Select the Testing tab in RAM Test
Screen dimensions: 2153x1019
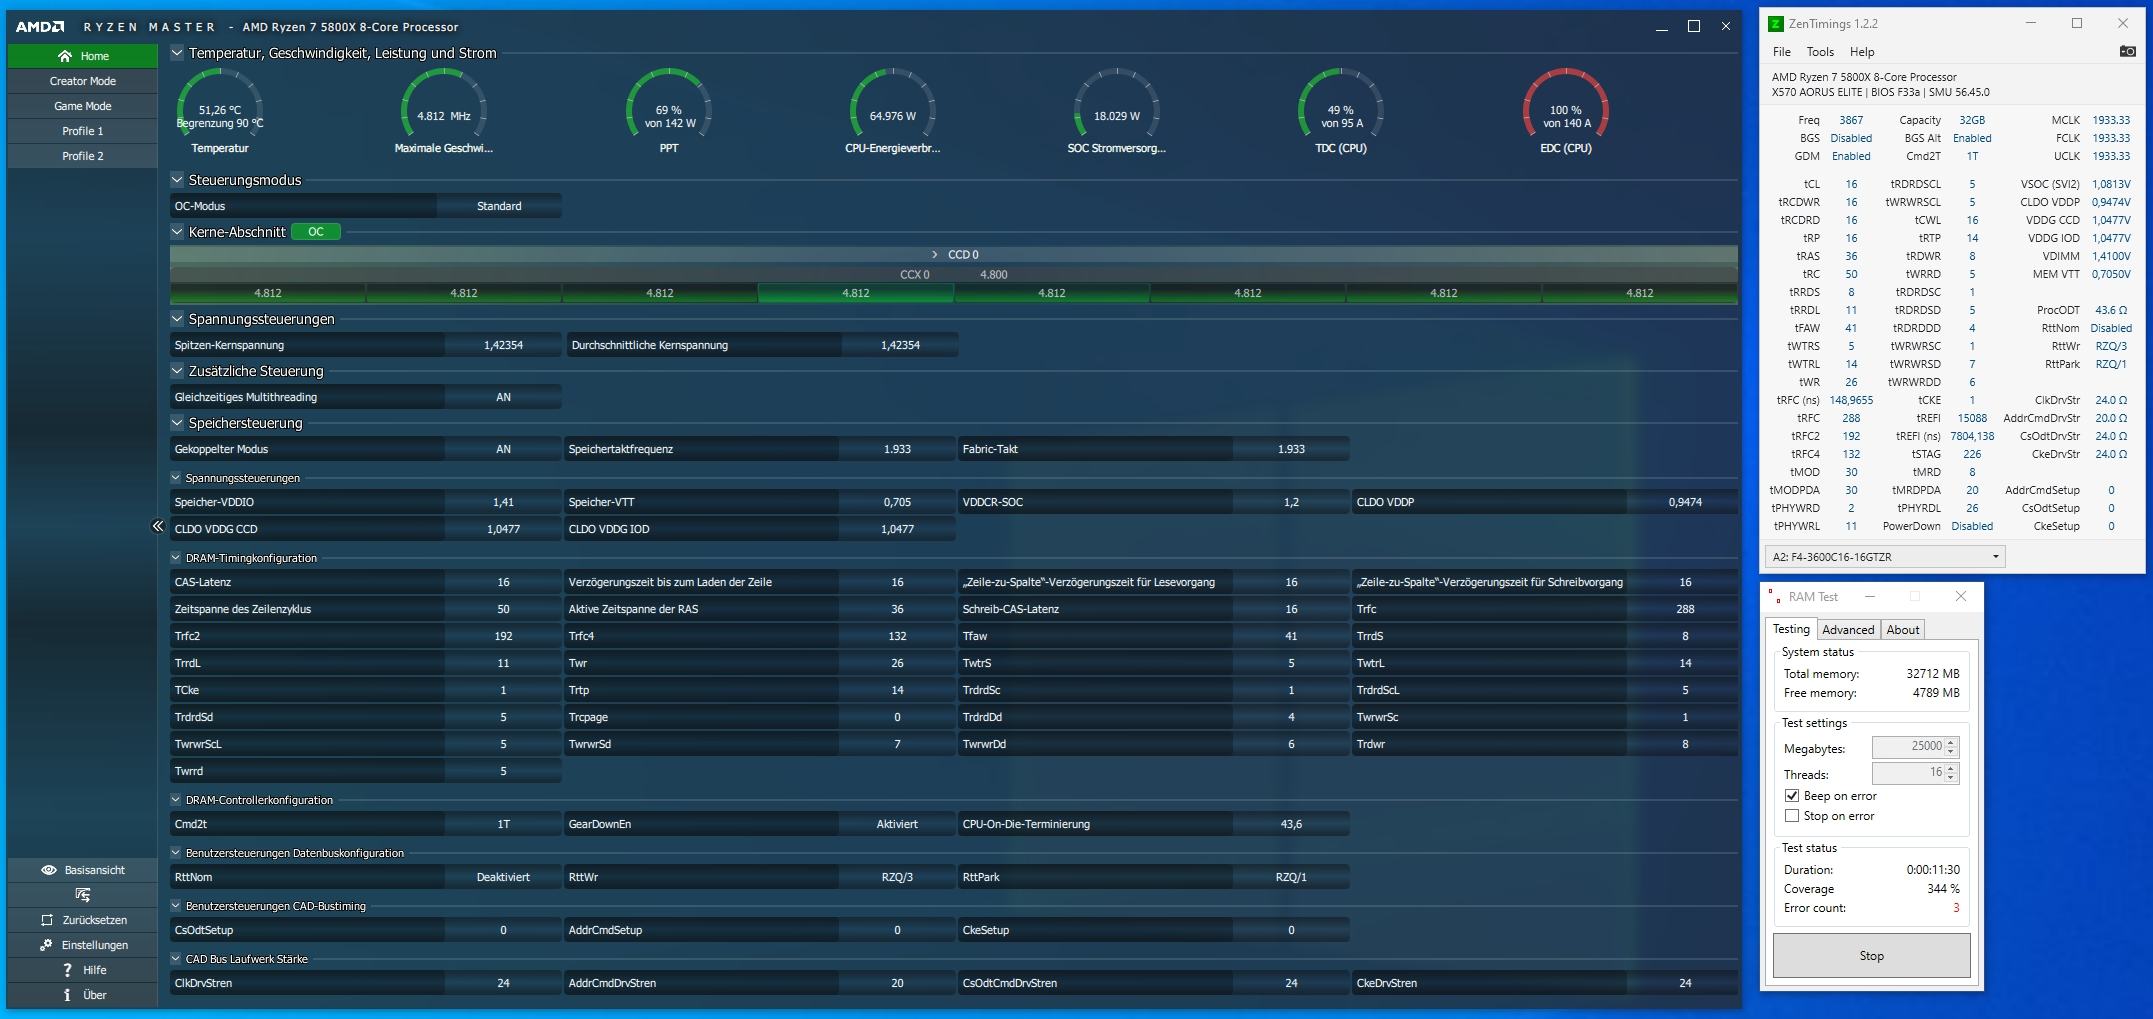click(1791, 629)
